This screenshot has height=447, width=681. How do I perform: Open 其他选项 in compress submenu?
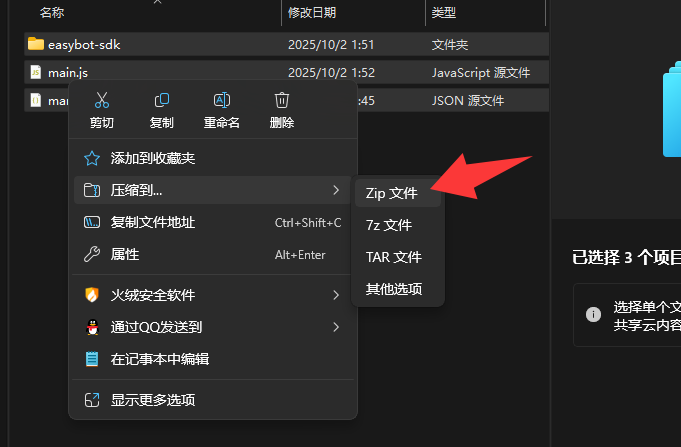pyautogui.click(x=393, y=289)
